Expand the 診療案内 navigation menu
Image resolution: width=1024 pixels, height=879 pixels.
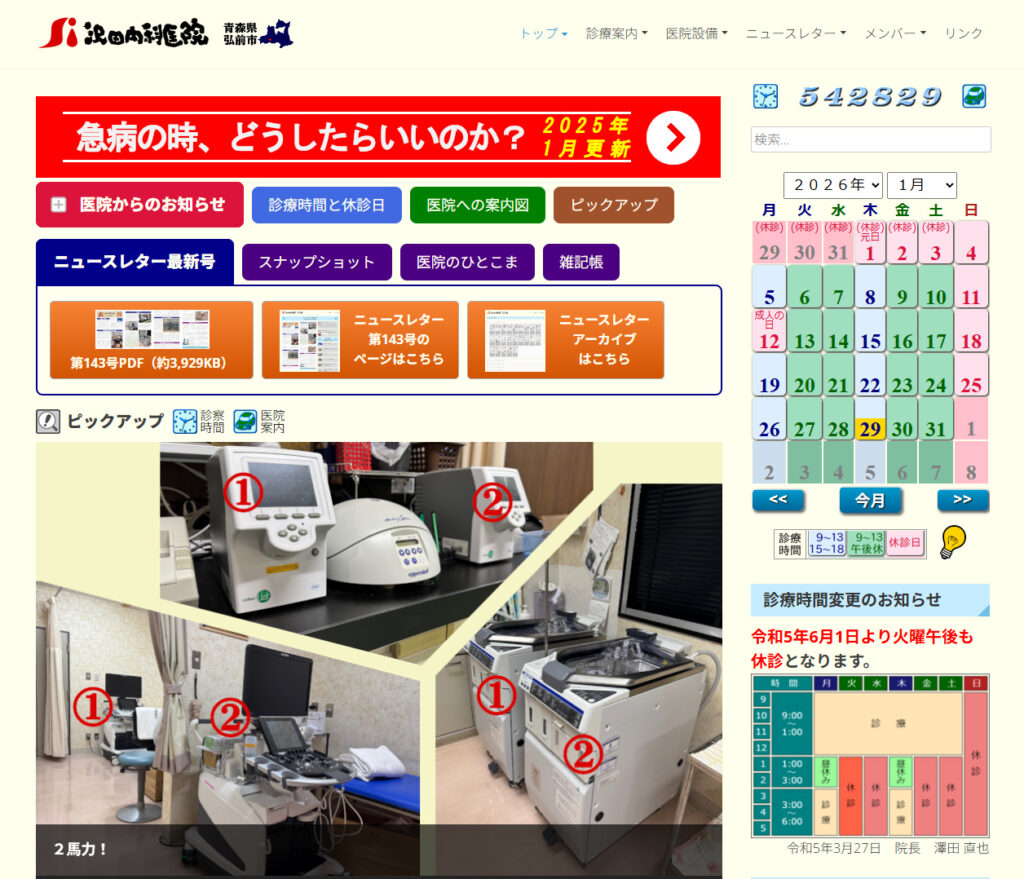[616, 33]
